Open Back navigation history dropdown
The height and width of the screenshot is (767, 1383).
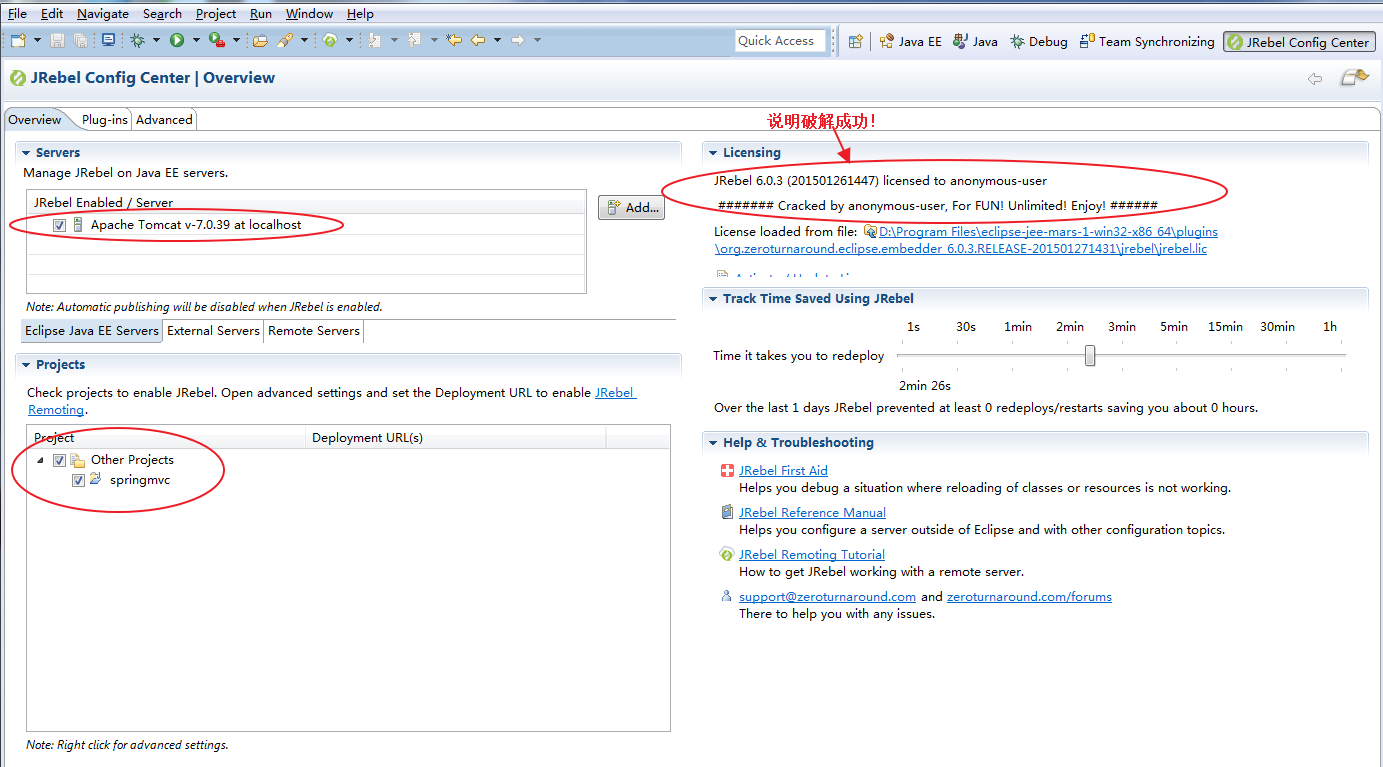497,40
